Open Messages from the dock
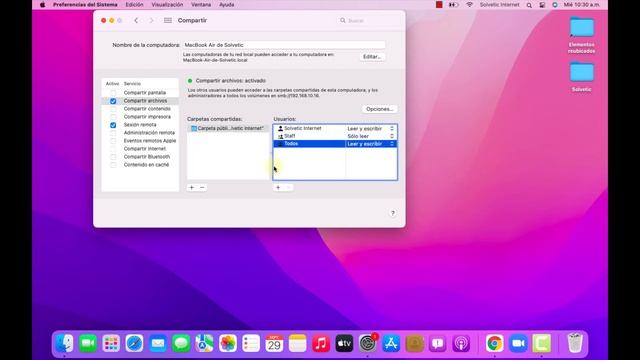The image size is (640, 360). (181, 343)
